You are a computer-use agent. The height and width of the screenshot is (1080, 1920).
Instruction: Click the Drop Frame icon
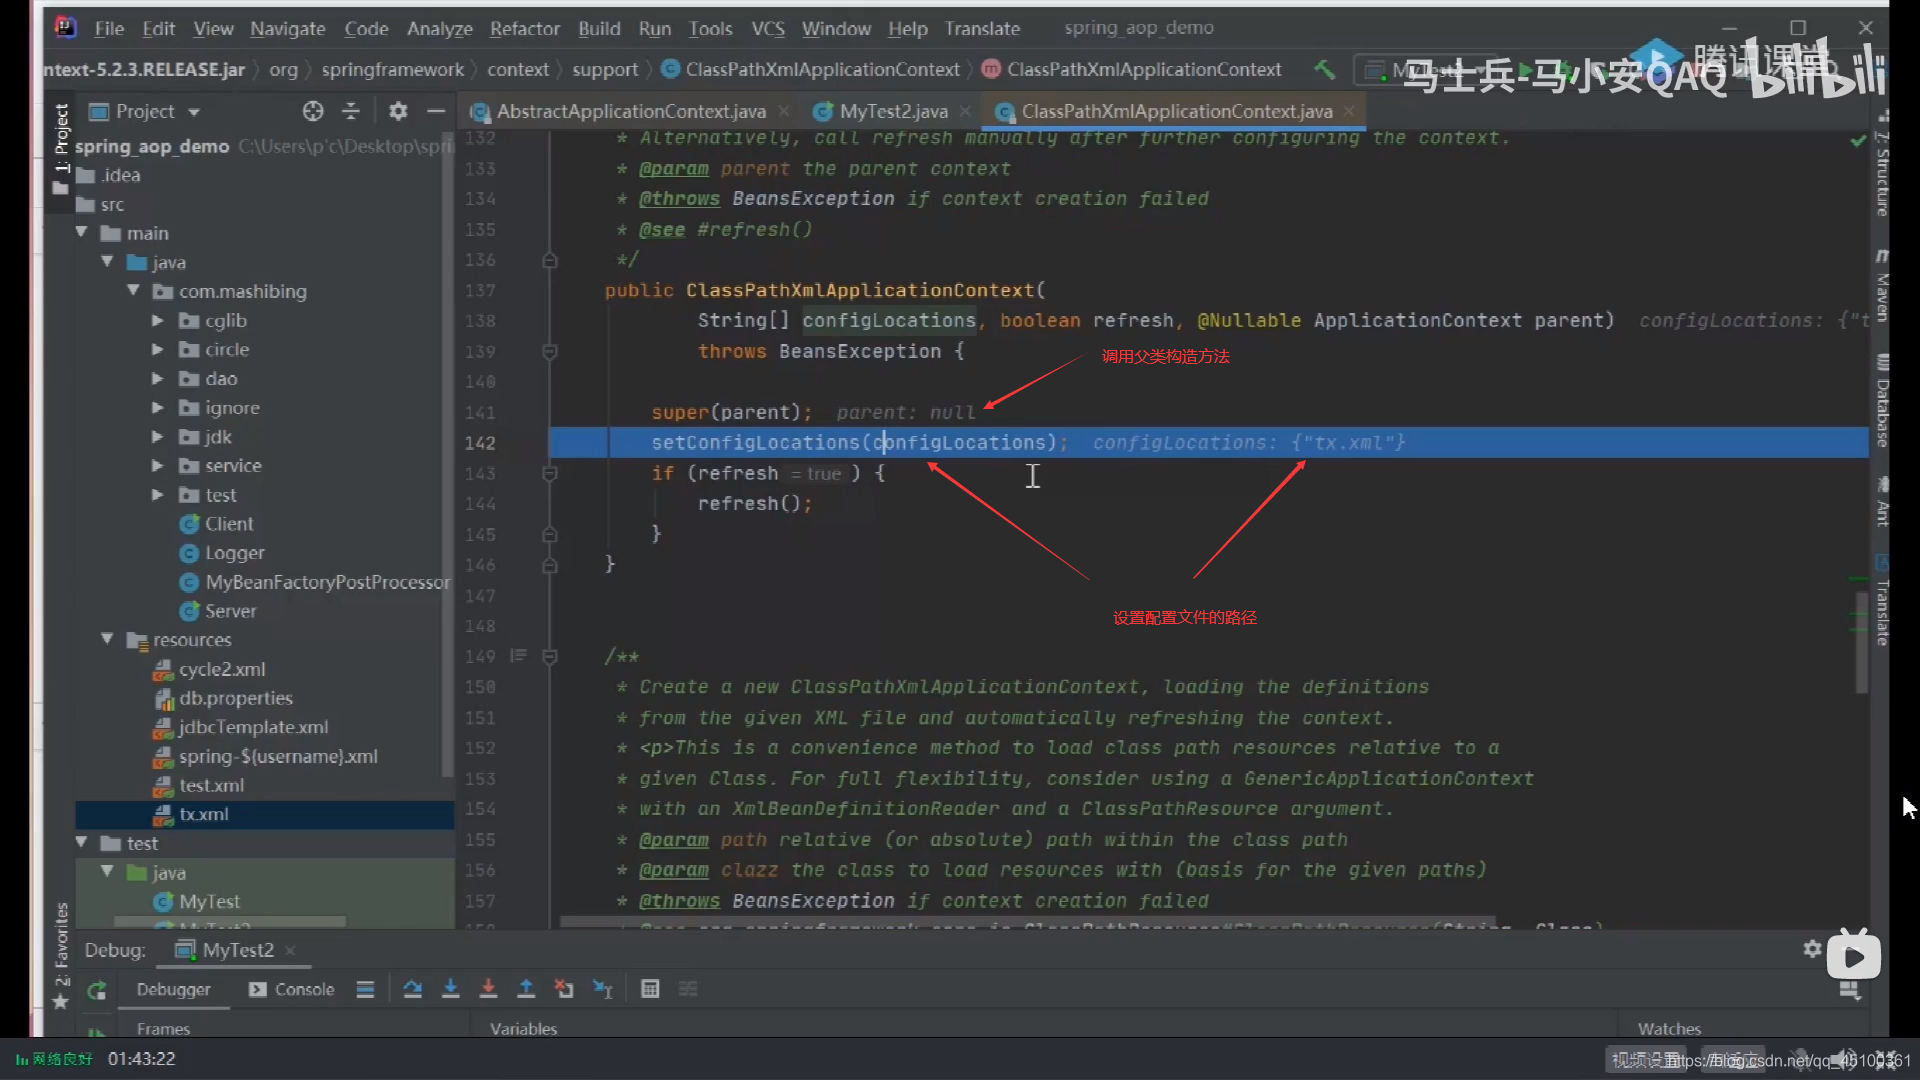pos(564,989)
